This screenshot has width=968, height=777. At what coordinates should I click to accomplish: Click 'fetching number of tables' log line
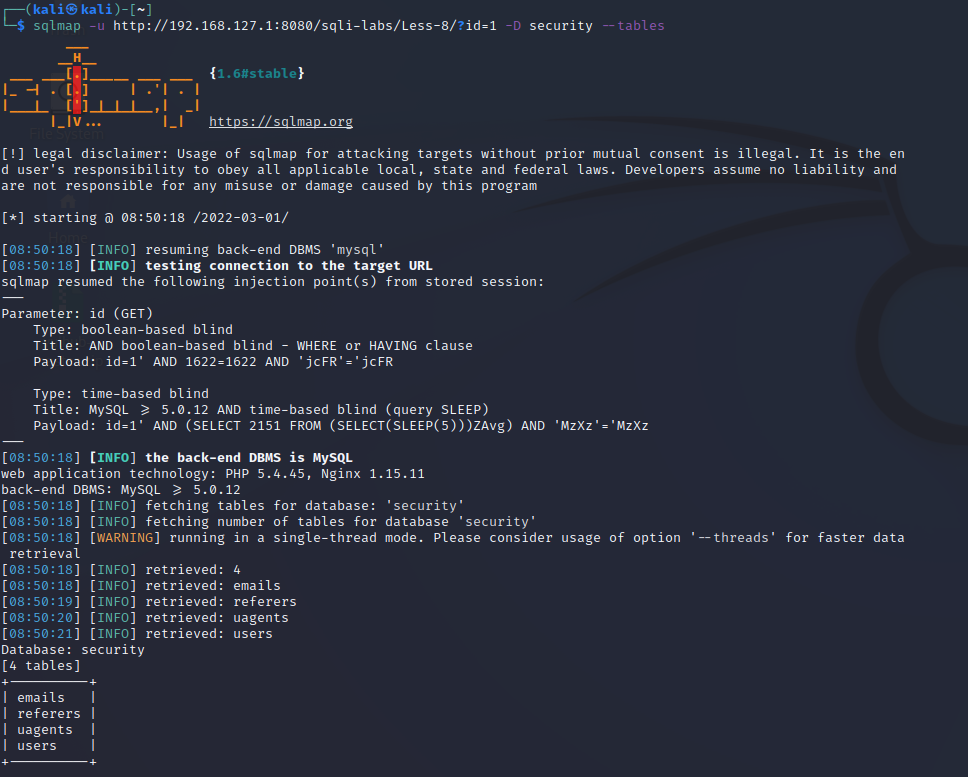click(x=269, y=521)
